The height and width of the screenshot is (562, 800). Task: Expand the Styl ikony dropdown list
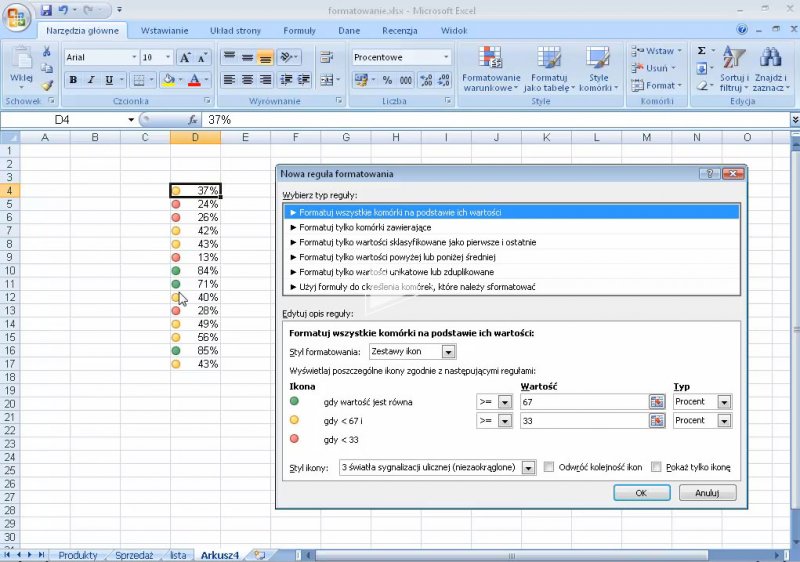tap(529, 467)
